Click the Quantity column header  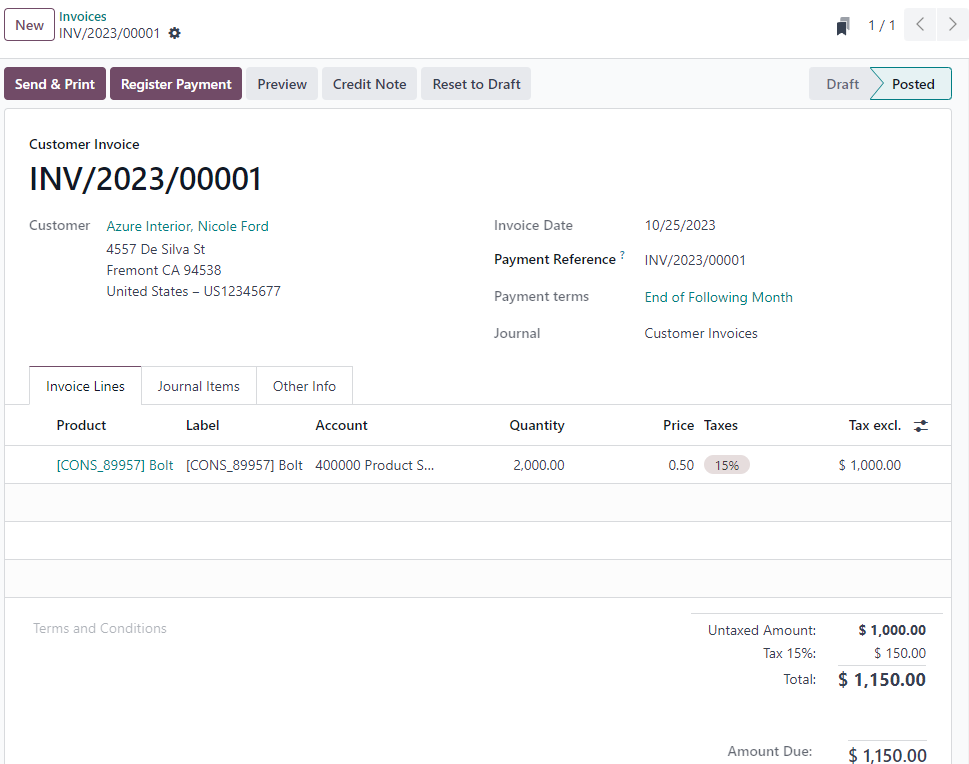tap(536, 425)
